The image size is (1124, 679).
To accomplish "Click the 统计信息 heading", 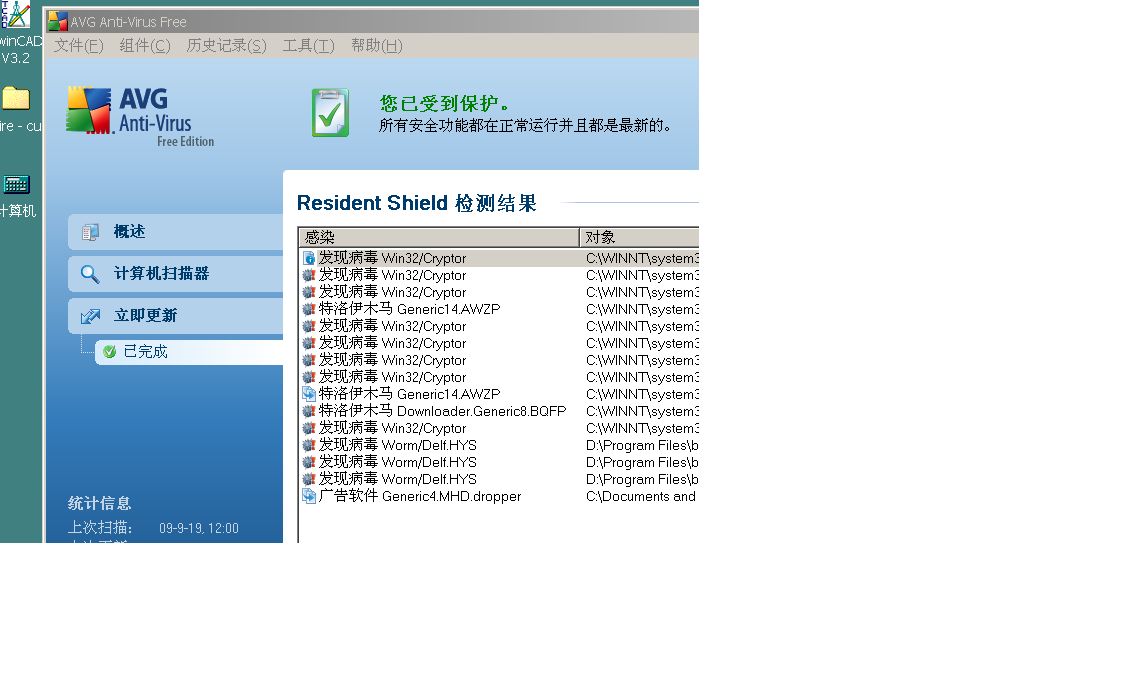I will (100, 503).
